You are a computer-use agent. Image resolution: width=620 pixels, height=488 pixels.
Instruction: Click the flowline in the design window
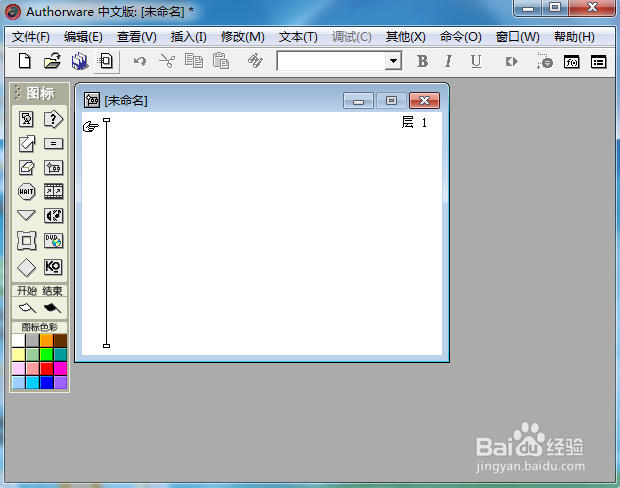pos(106,233)
